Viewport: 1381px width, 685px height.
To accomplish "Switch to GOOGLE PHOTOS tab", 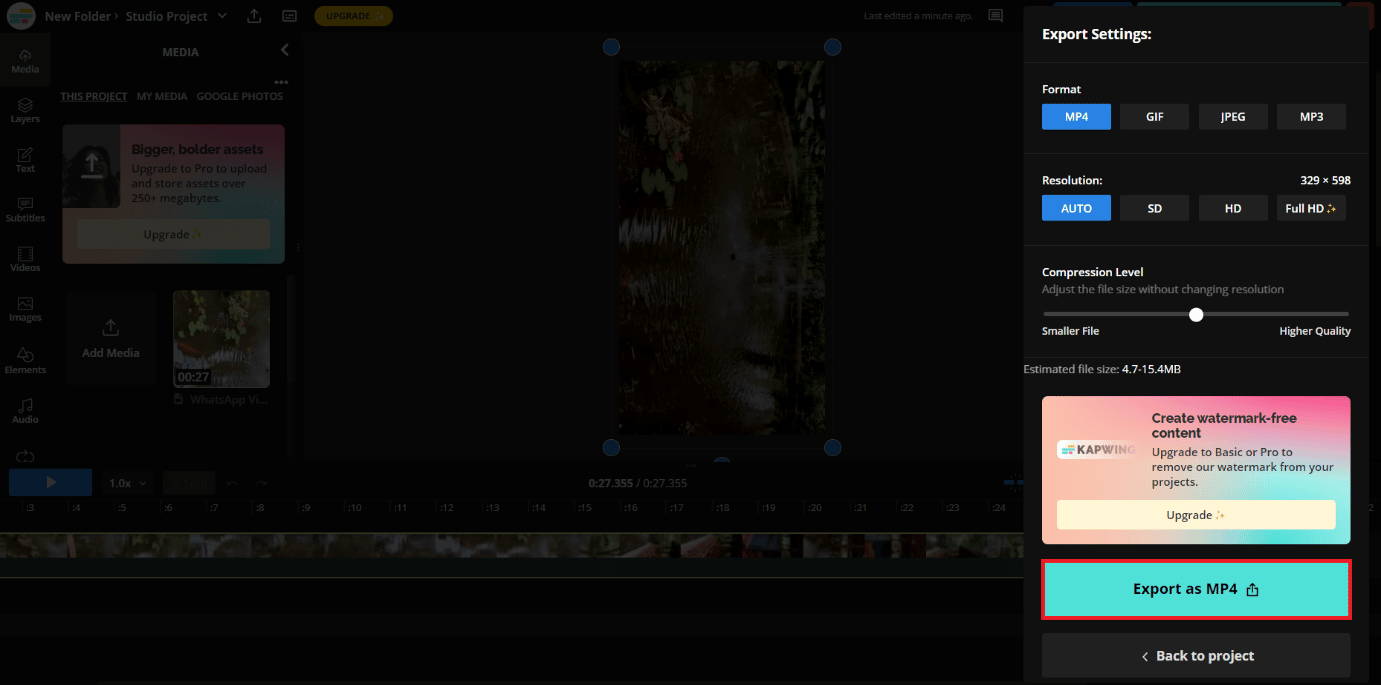I will click(x=240, y=96).
